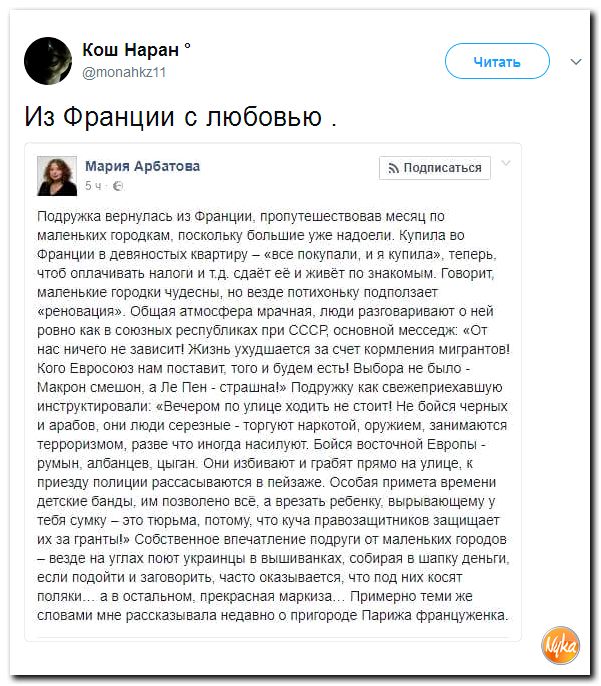Click the embedded post text starting Подружка вернулась
This screenshot has height=686, width=601.
click(x=273, y=416)
